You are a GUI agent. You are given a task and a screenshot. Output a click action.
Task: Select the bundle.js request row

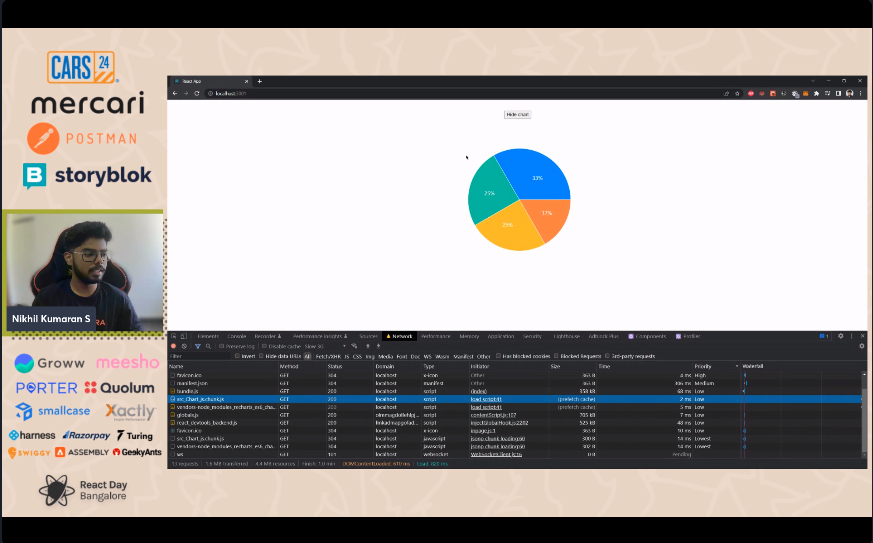(516, 392)
